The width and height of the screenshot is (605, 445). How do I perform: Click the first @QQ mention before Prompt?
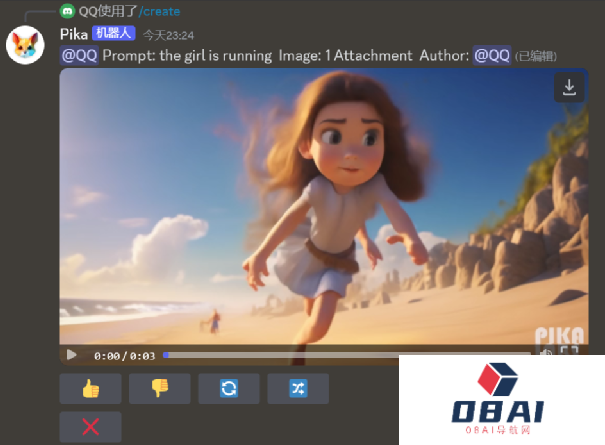coord(79,56)
